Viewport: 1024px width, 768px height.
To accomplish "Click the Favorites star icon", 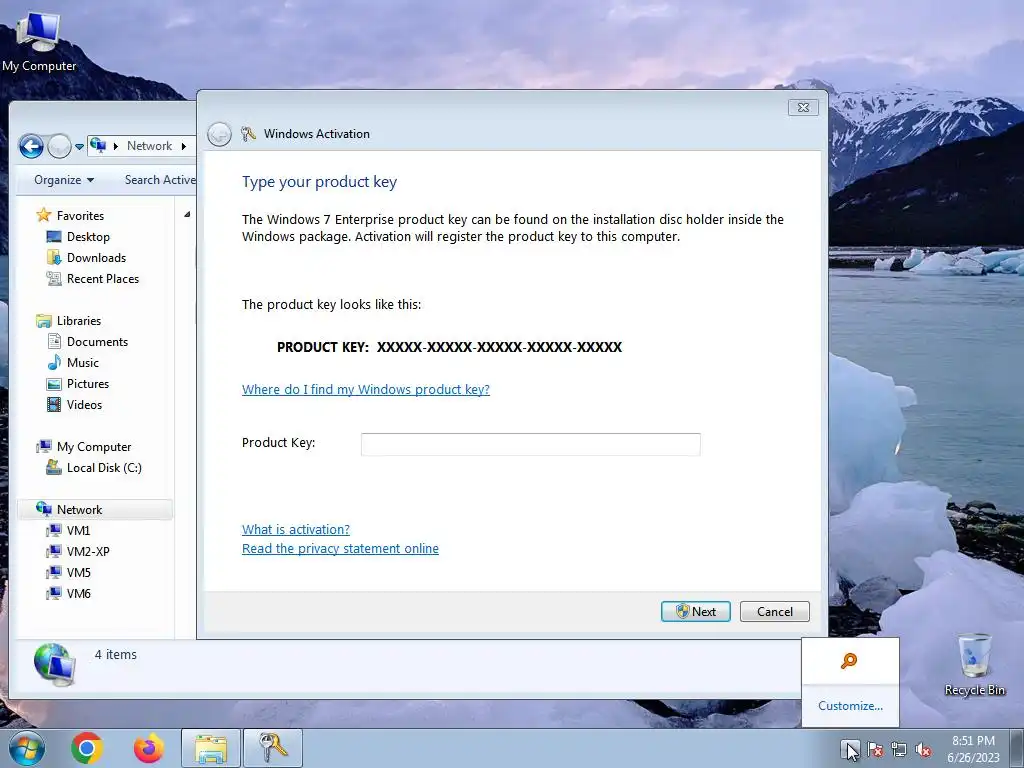I will pyautogui.click(x=43, y=215).
